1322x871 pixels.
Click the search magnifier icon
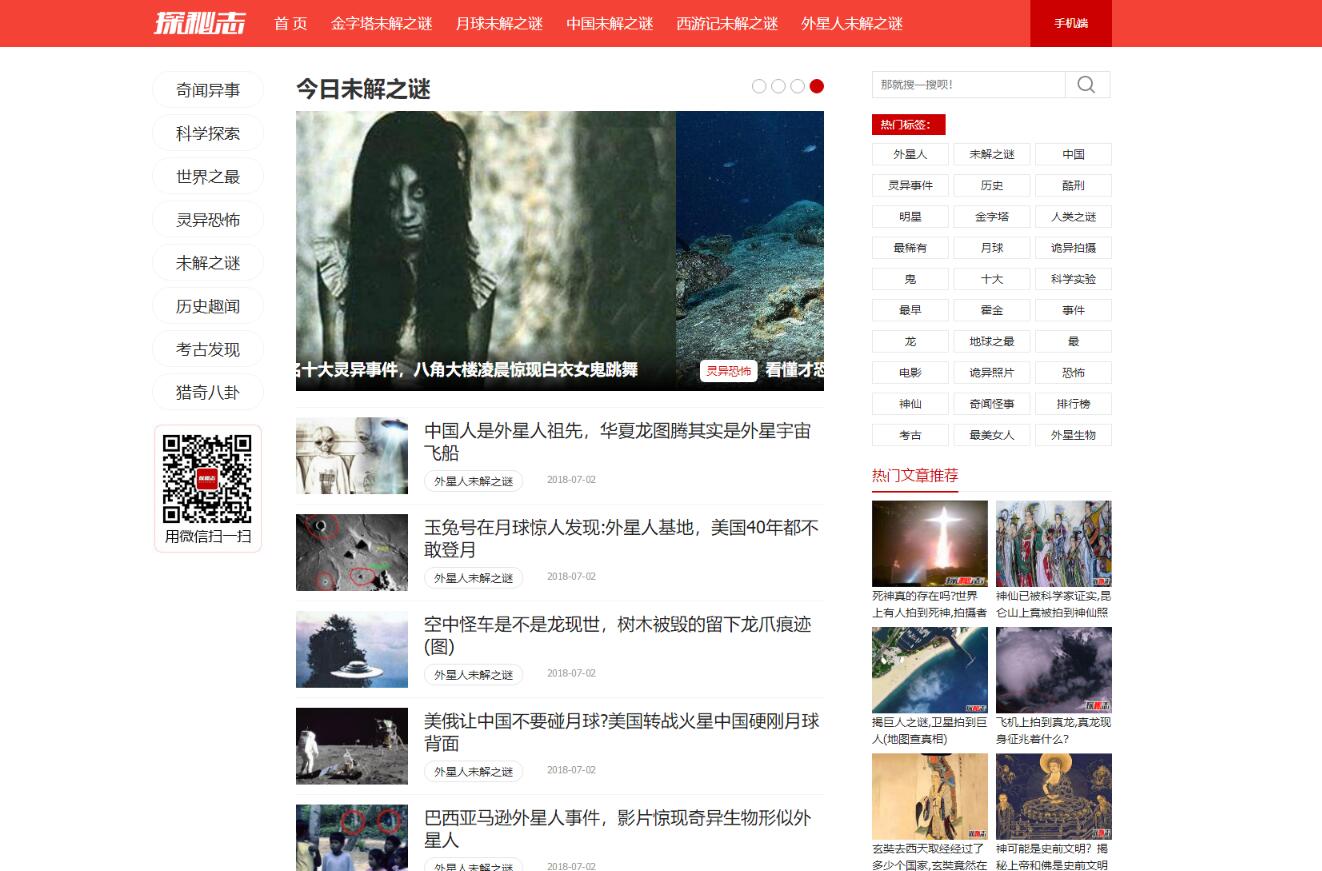click(1087, 84)
